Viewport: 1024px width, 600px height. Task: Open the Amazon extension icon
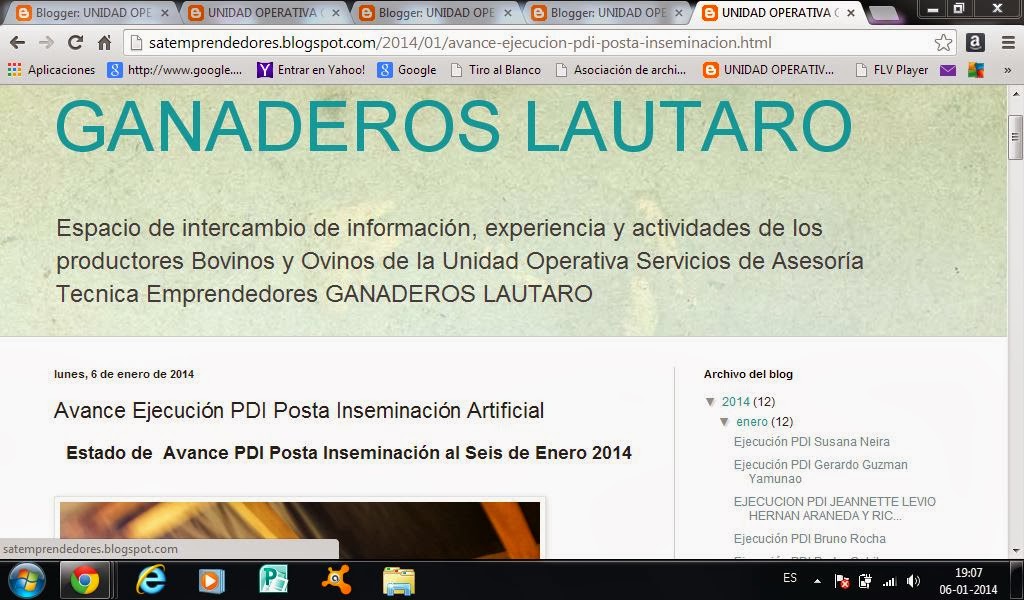[x=975, y=42]
